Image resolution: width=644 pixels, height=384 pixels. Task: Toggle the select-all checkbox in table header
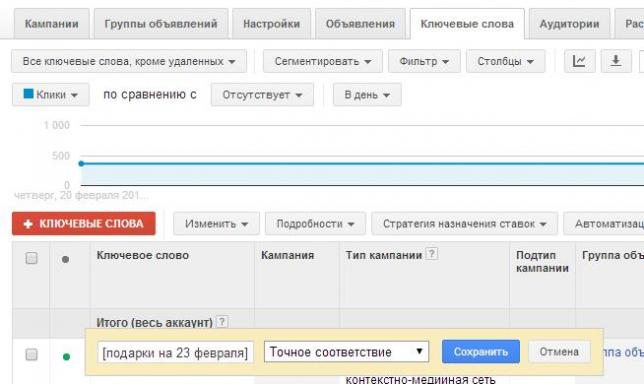[32, 258]
